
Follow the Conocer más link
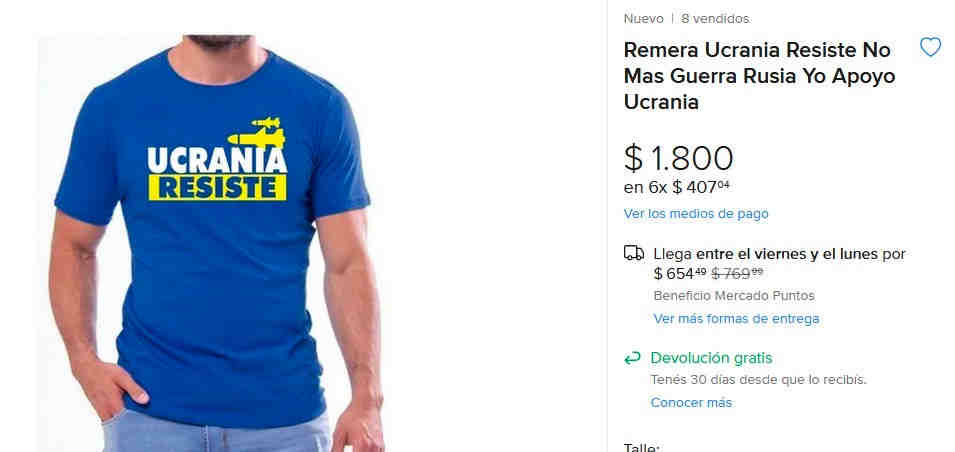pyautogui.click(x=691, y=403)
